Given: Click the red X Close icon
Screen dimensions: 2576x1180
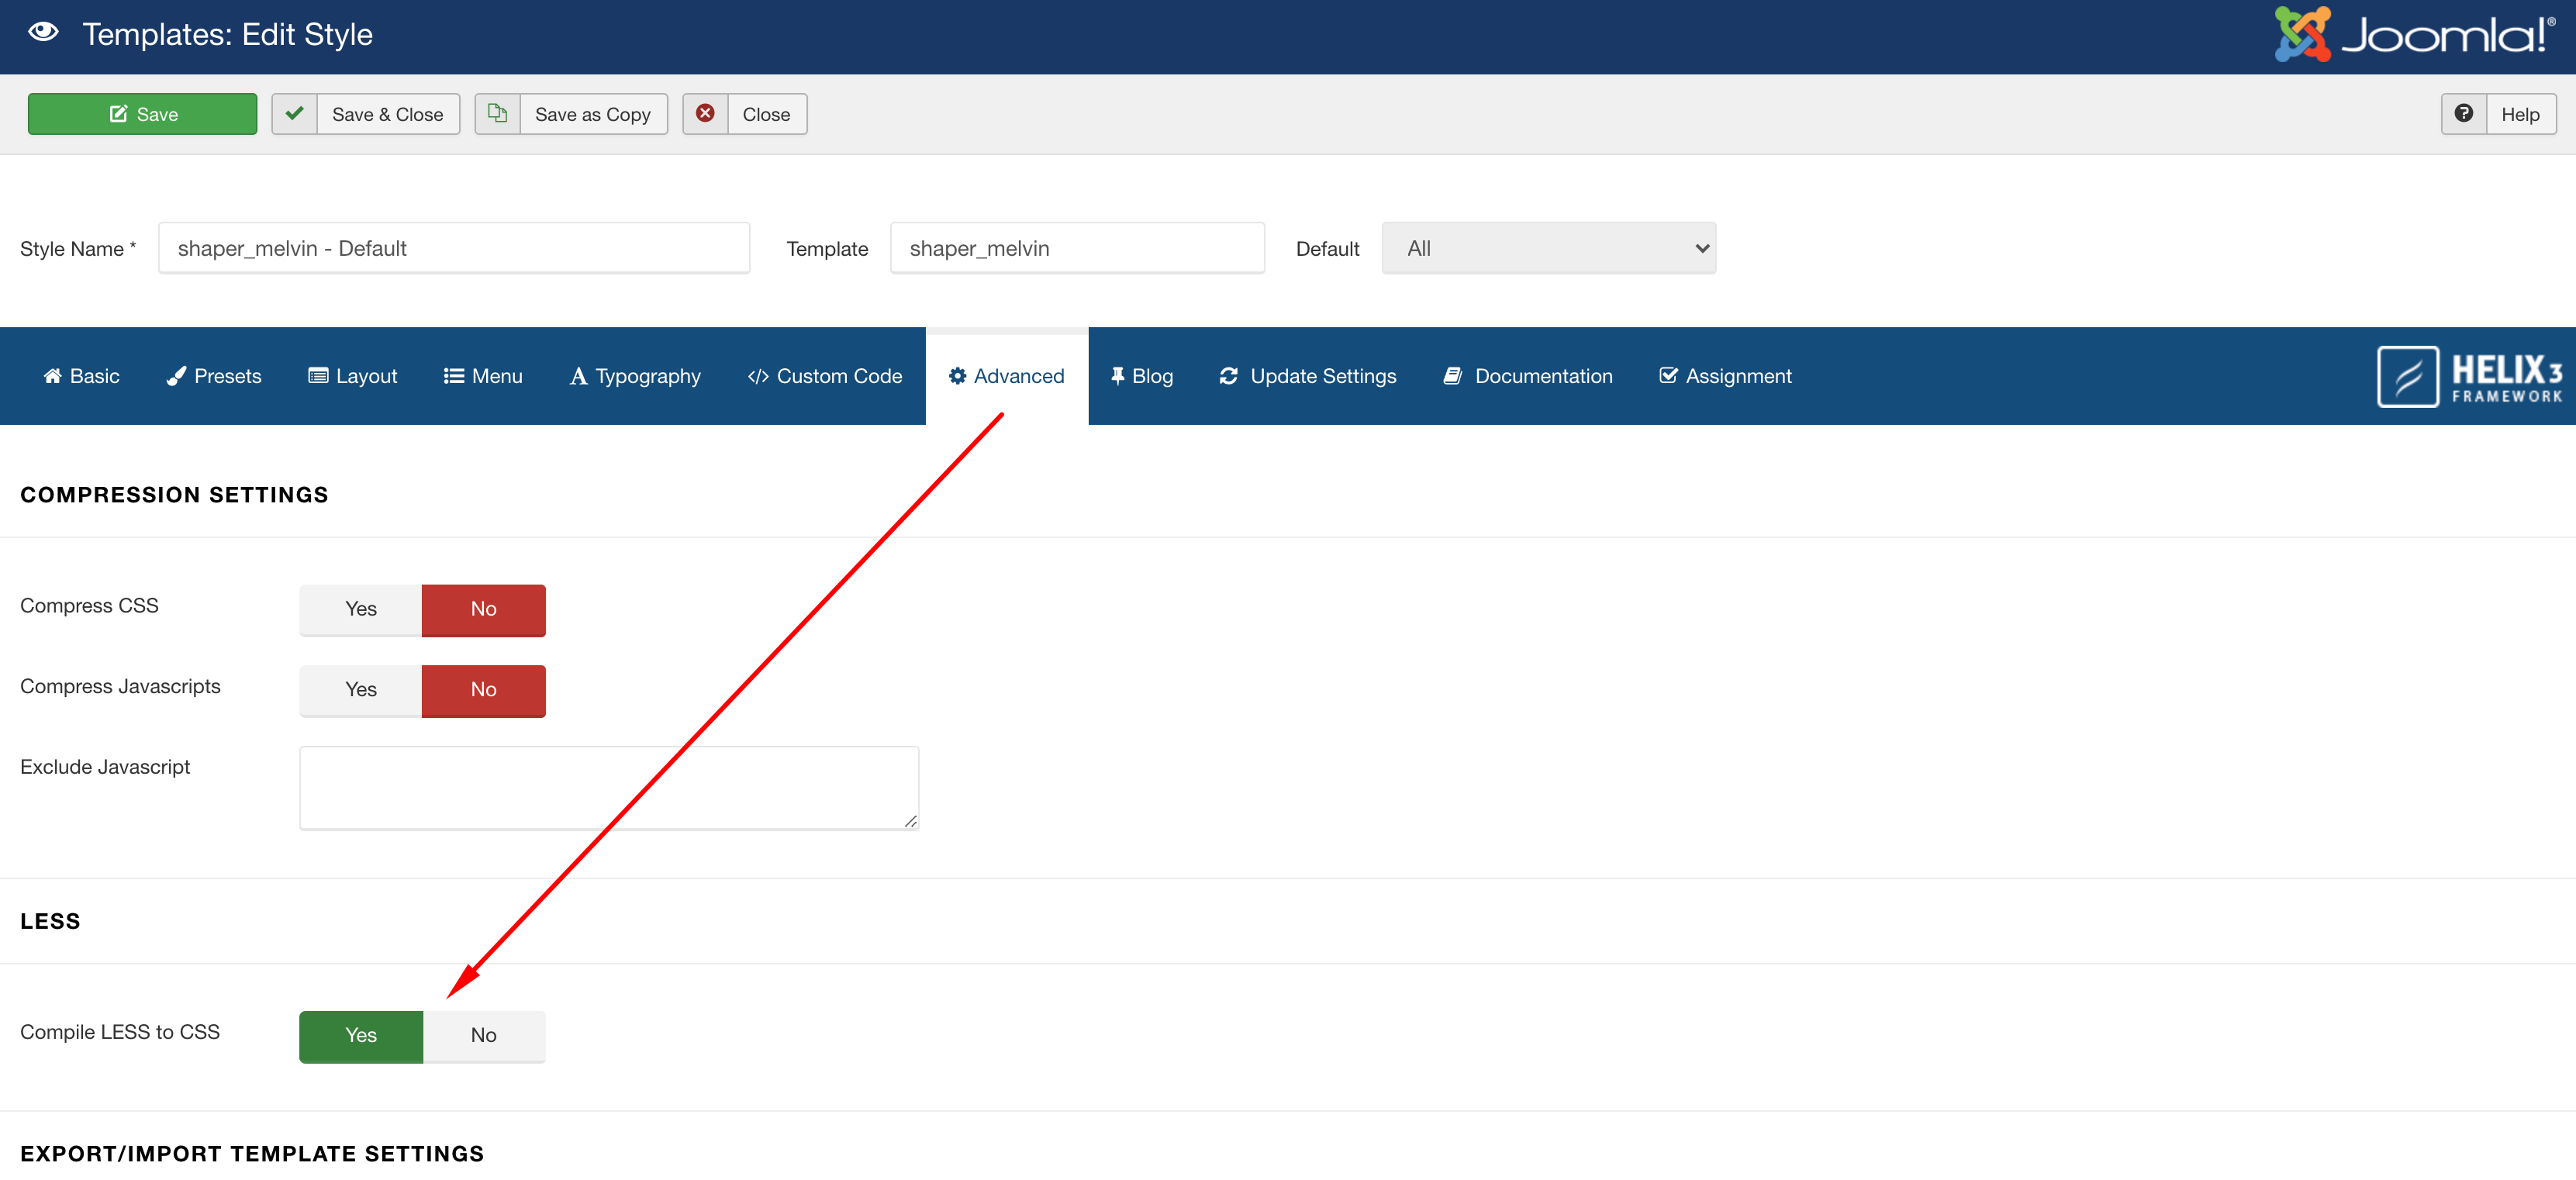Looking at the screenshot, I should 705,114.
